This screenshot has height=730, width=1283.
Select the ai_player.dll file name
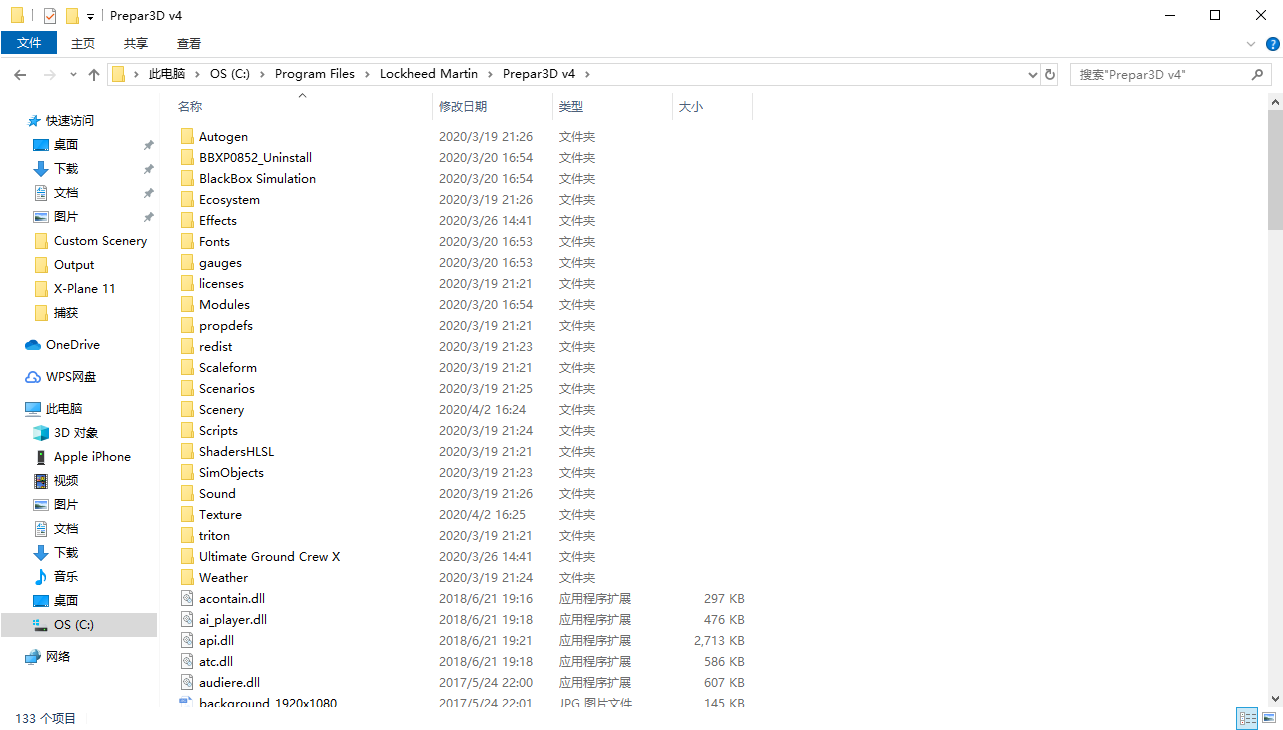tap(233, 620)
